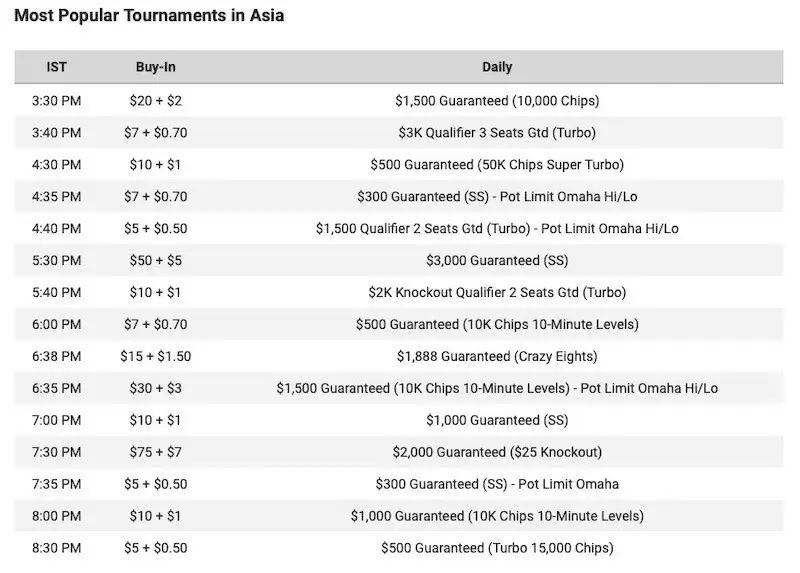Screen dimensions: 800x573
Task: Select the $1,888 Guaranteed (Crazy Eights) tournament
Action: [497, 356]
